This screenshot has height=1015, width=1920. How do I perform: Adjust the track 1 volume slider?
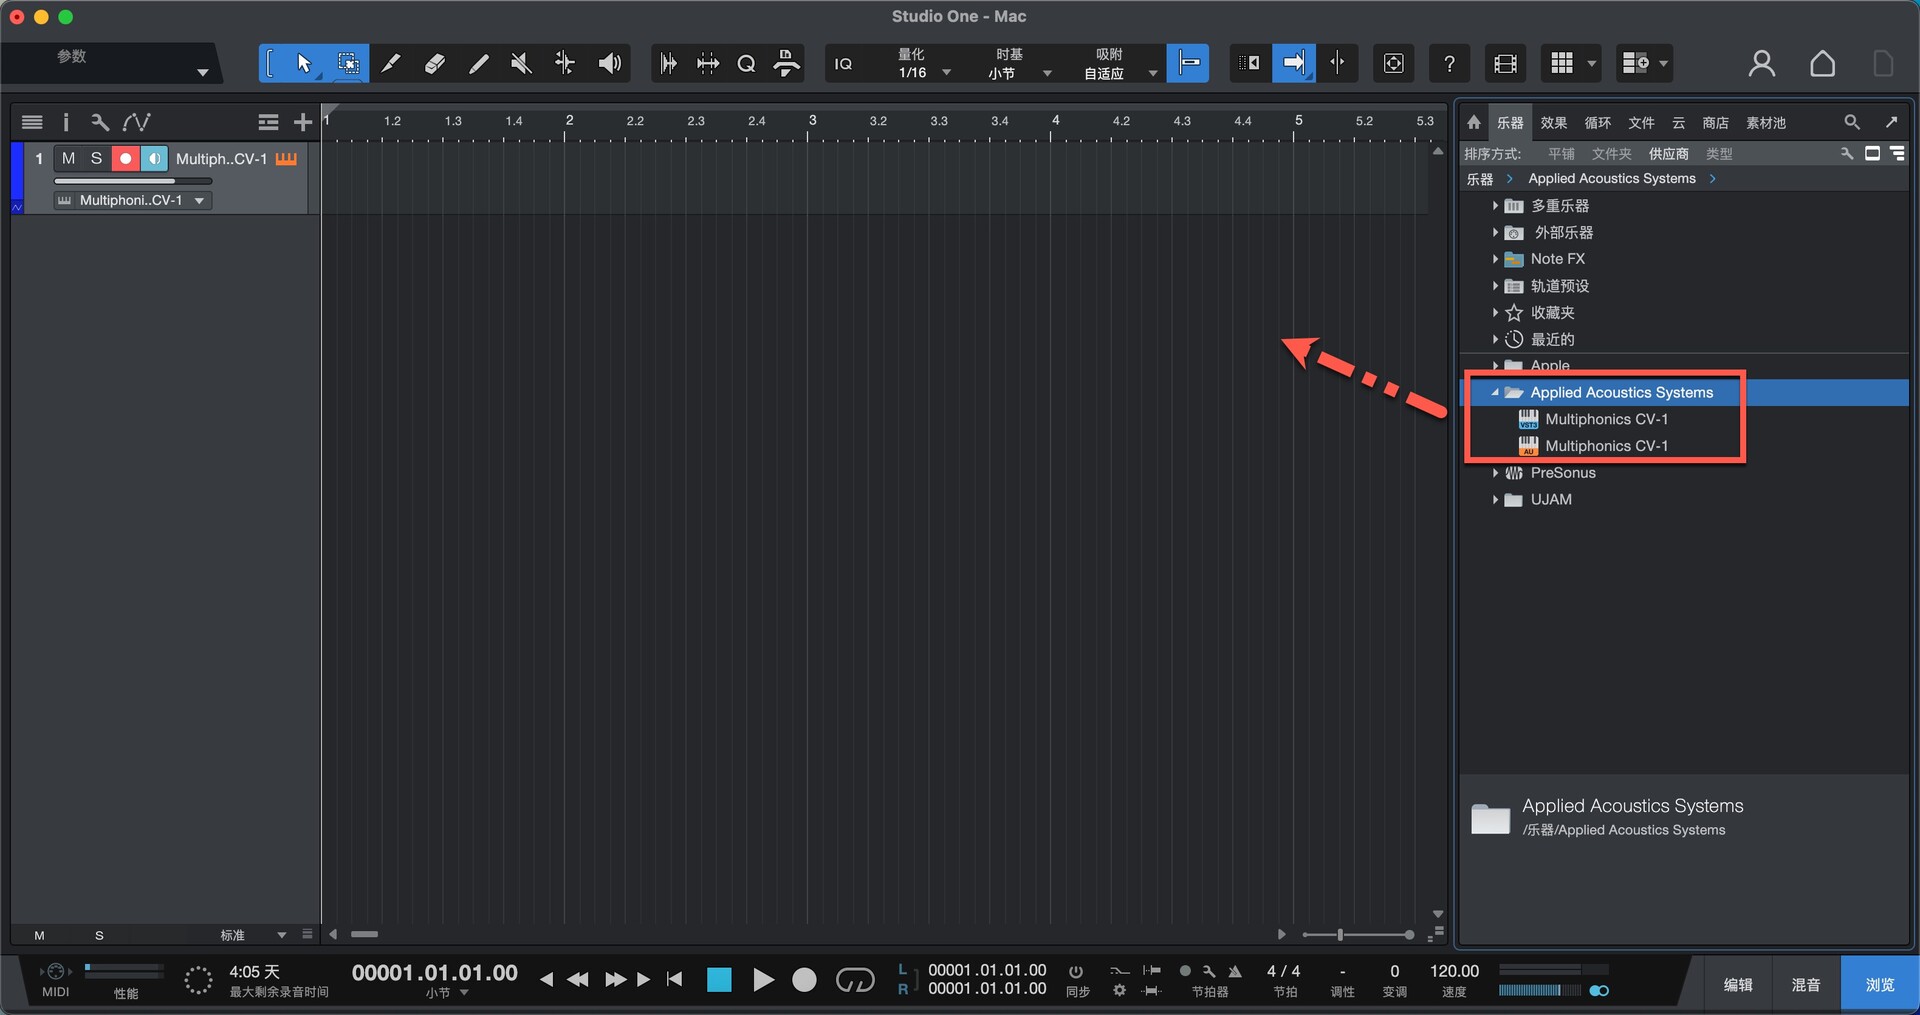coord(133,181)
